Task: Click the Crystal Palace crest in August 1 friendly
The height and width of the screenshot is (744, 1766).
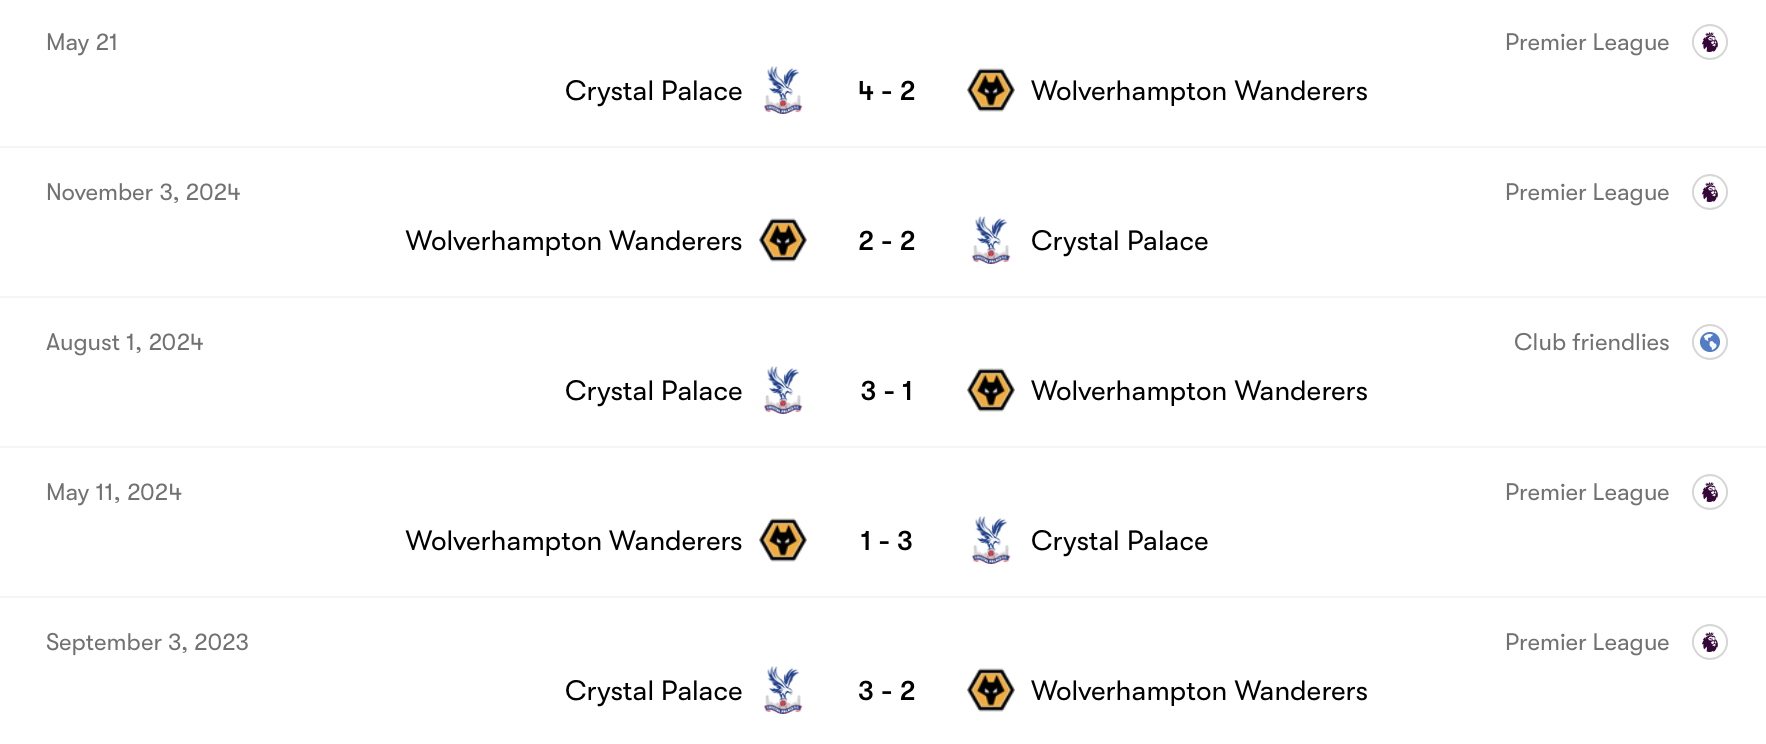Action: [x=784, y=390]
